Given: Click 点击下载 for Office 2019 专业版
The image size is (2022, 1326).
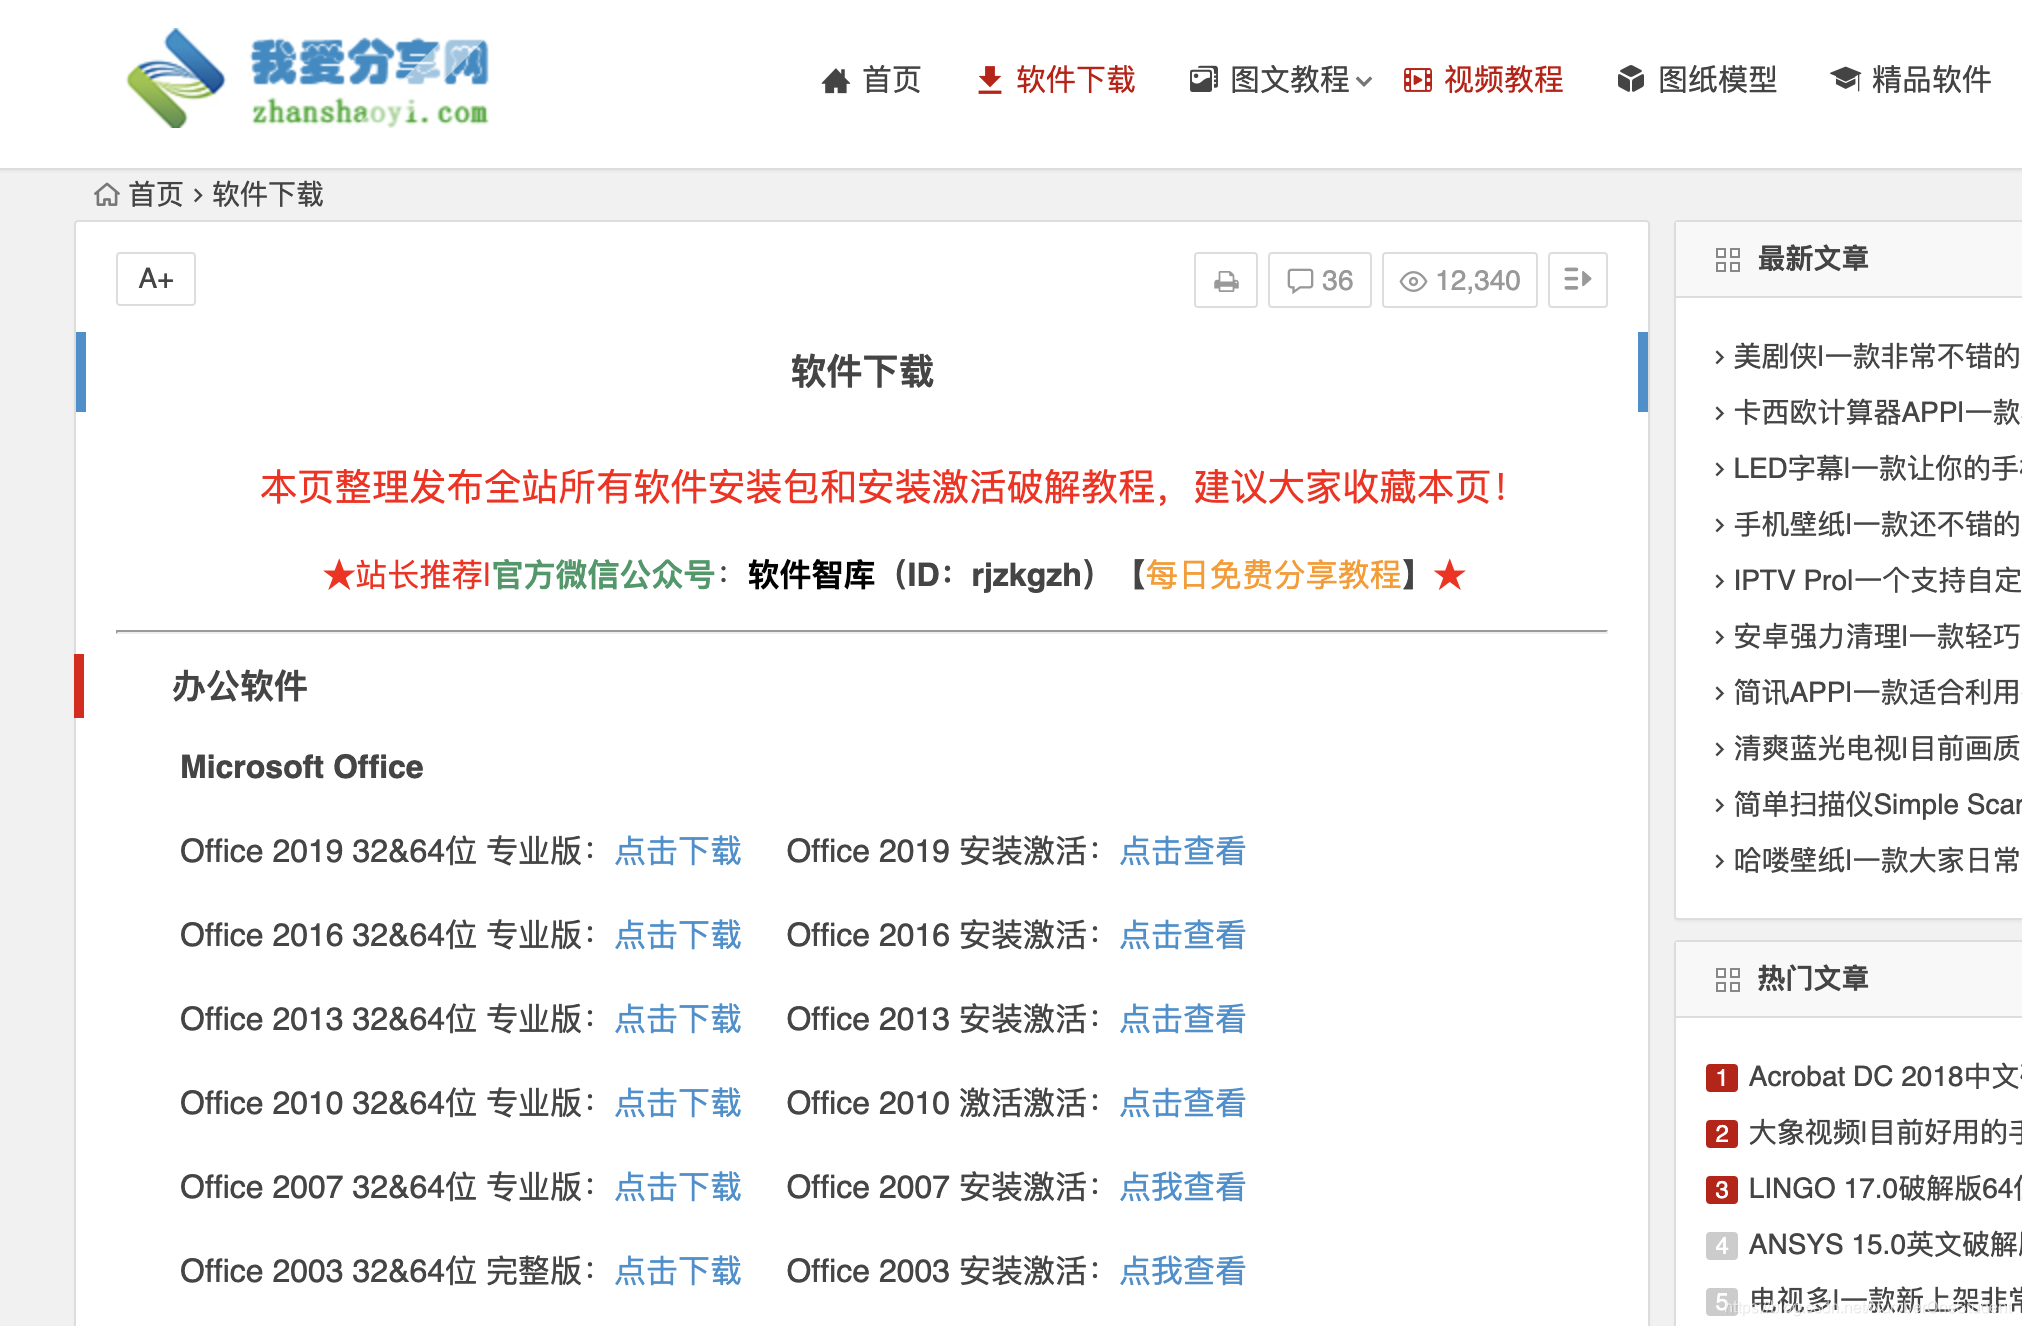Looking at the screenshot, I should click(x=677, y=851).
